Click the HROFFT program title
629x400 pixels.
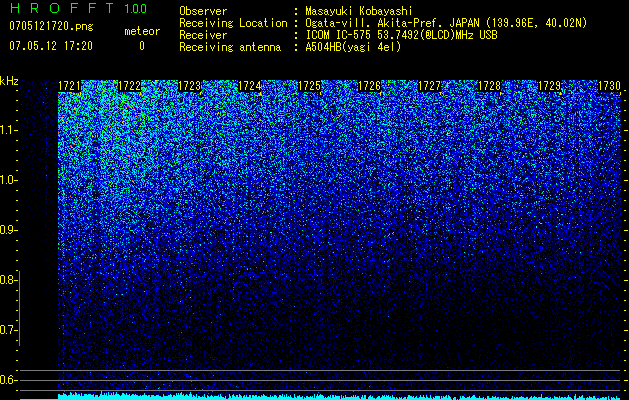coord(62,8)
